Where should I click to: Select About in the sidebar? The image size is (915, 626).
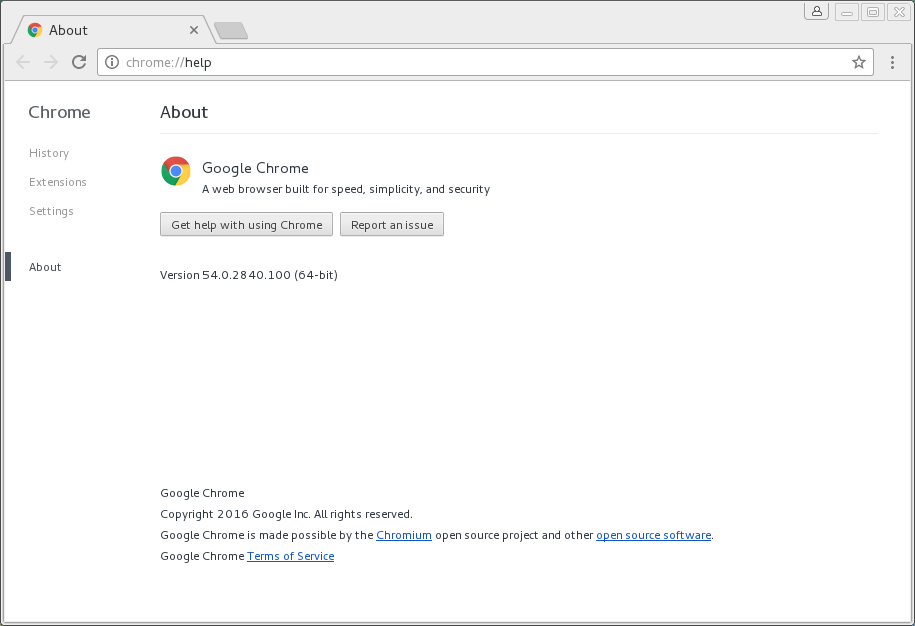[x=45, y=267]
